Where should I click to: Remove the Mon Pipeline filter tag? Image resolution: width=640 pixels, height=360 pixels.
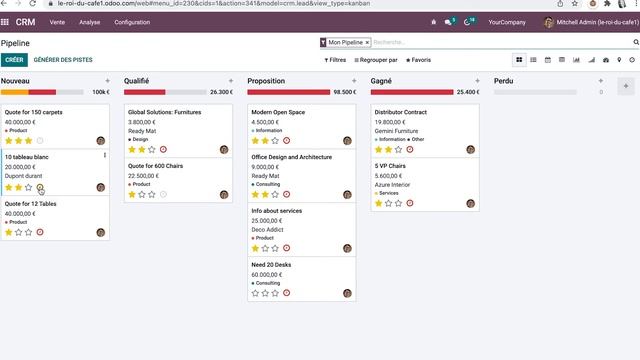click(367, 42)
